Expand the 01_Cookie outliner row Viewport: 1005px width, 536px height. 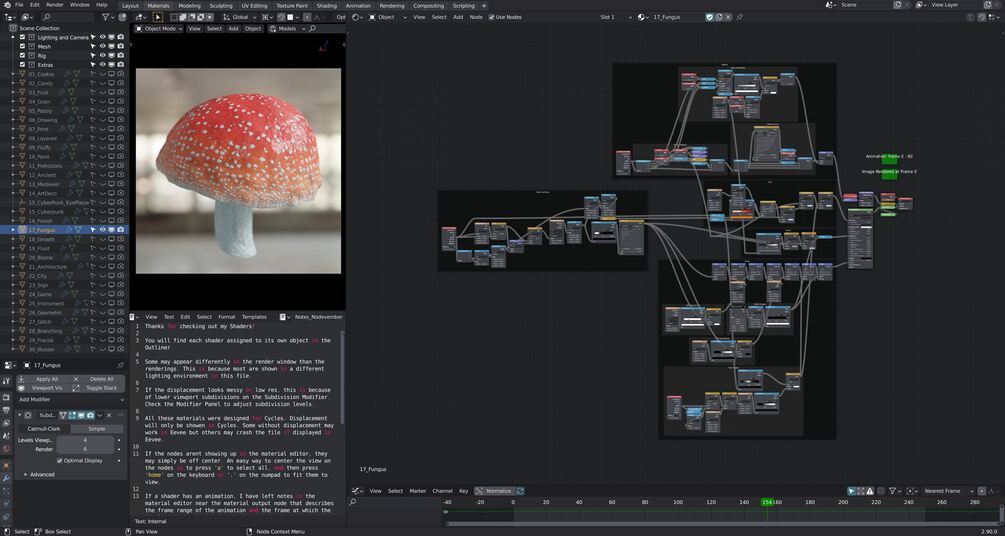(13, 74)
